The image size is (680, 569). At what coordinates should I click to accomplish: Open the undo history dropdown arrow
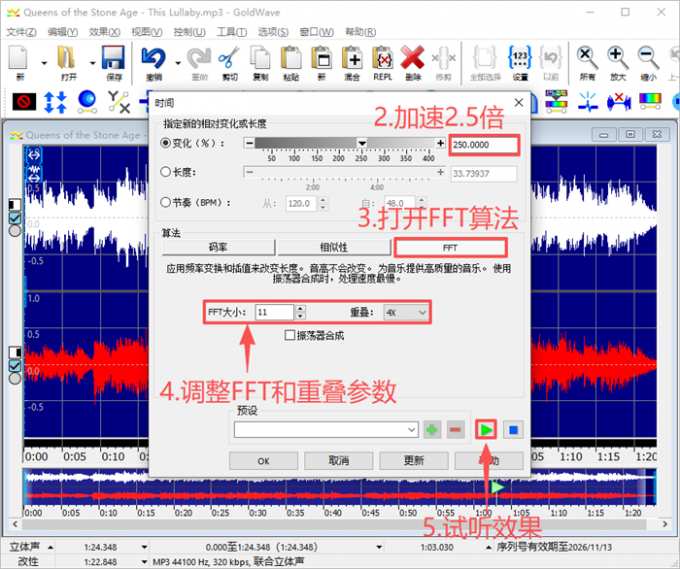tap(178, 63)
